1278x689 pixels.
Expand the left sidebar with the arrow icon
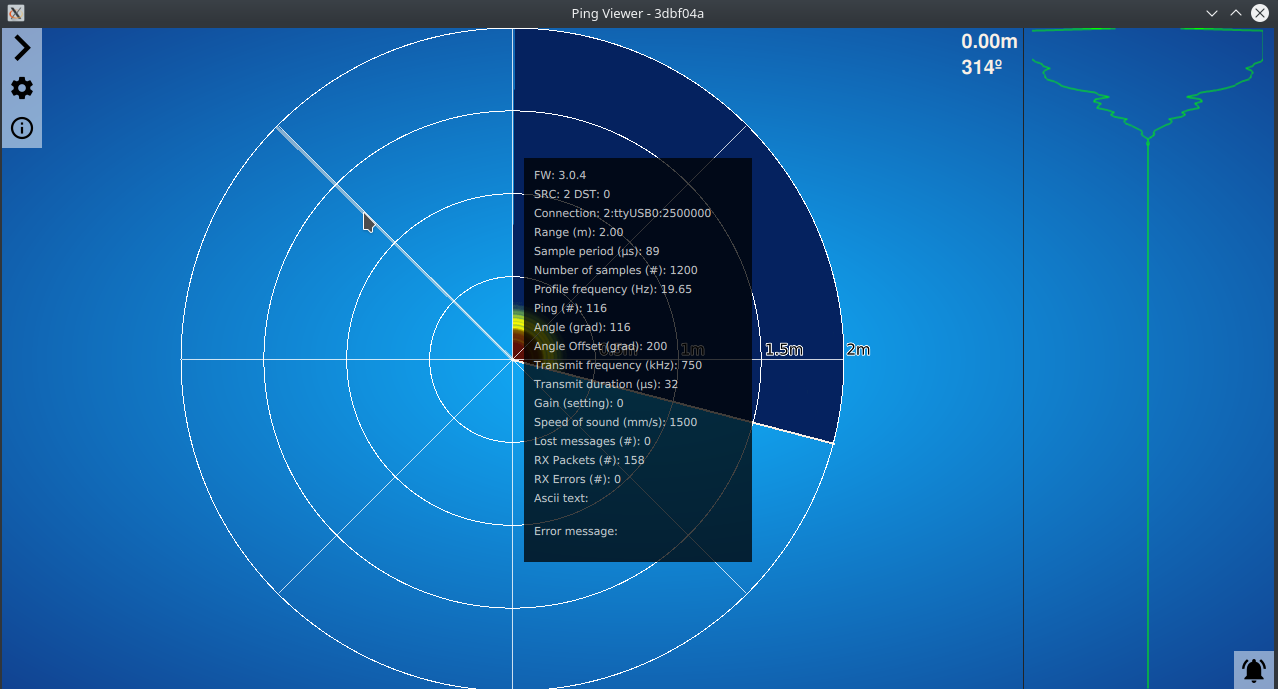pyautogui.click(x=21, y=47)
